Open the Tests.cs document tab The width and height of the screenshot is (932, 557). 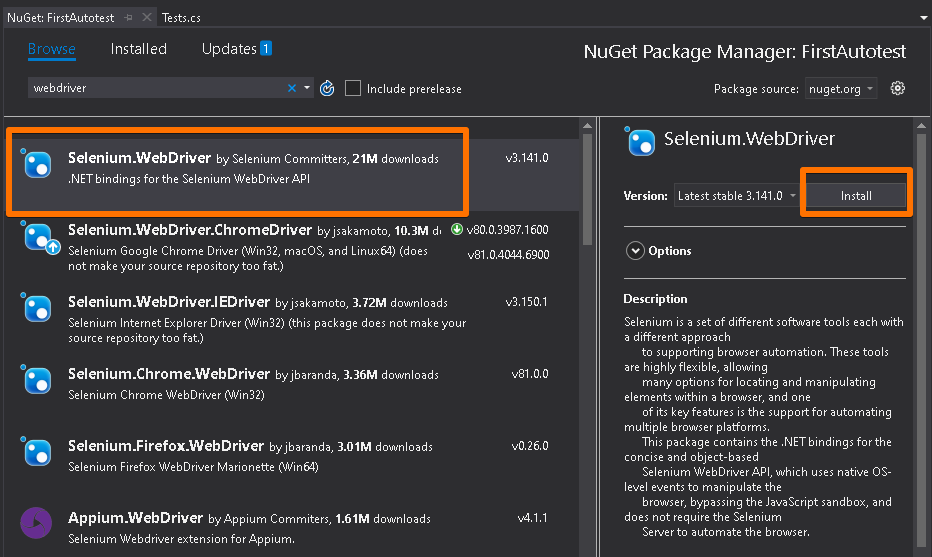[181, 18]
